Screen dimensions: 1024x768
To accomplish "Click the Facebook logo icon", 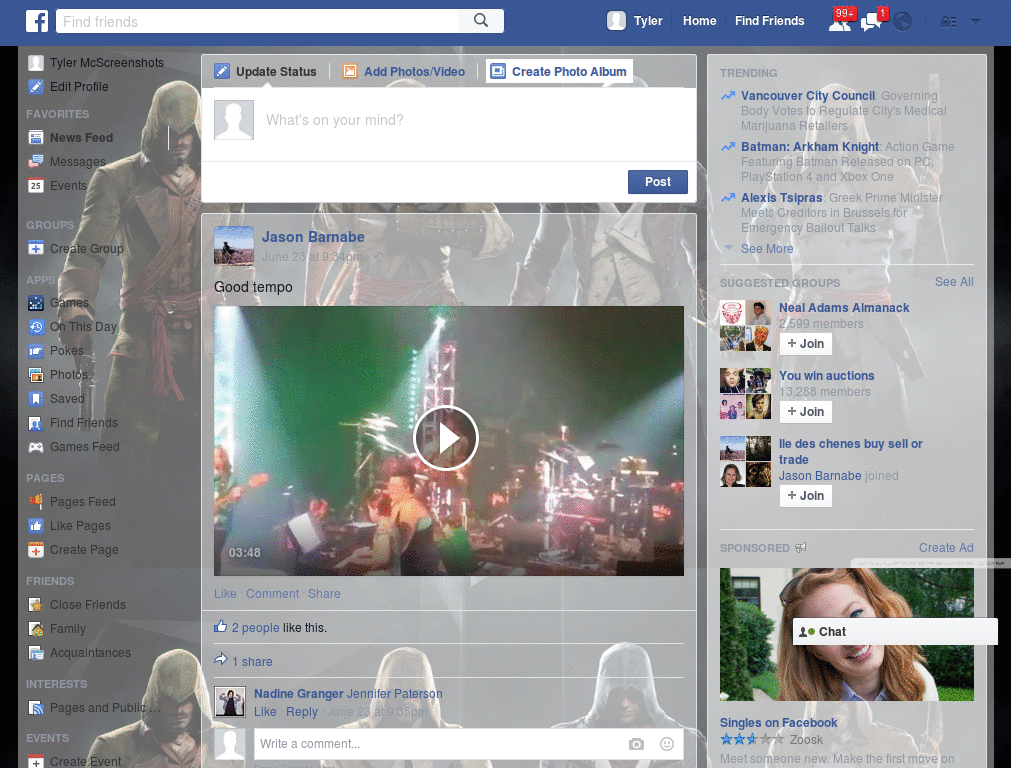I will click(37, 21).
